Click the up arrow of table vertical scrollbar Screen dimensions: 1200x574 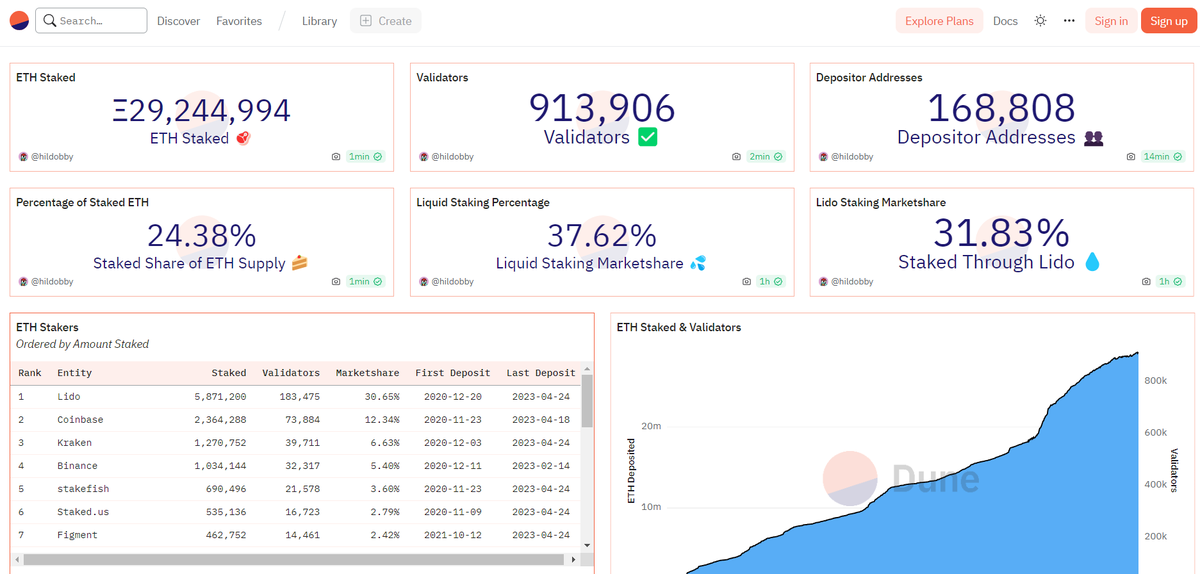(x=587, y=368)
